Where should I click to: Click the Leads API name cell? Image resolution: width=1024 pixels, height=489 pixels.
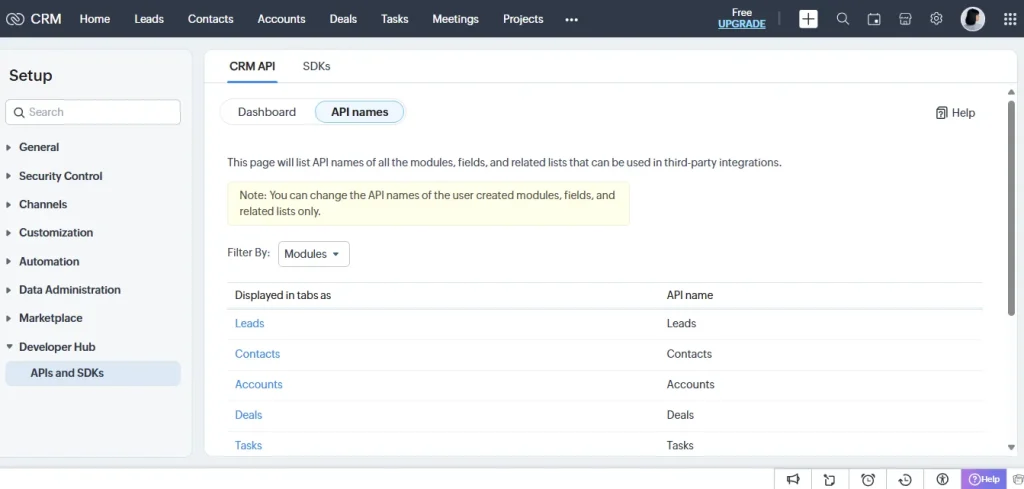(681, 323)
